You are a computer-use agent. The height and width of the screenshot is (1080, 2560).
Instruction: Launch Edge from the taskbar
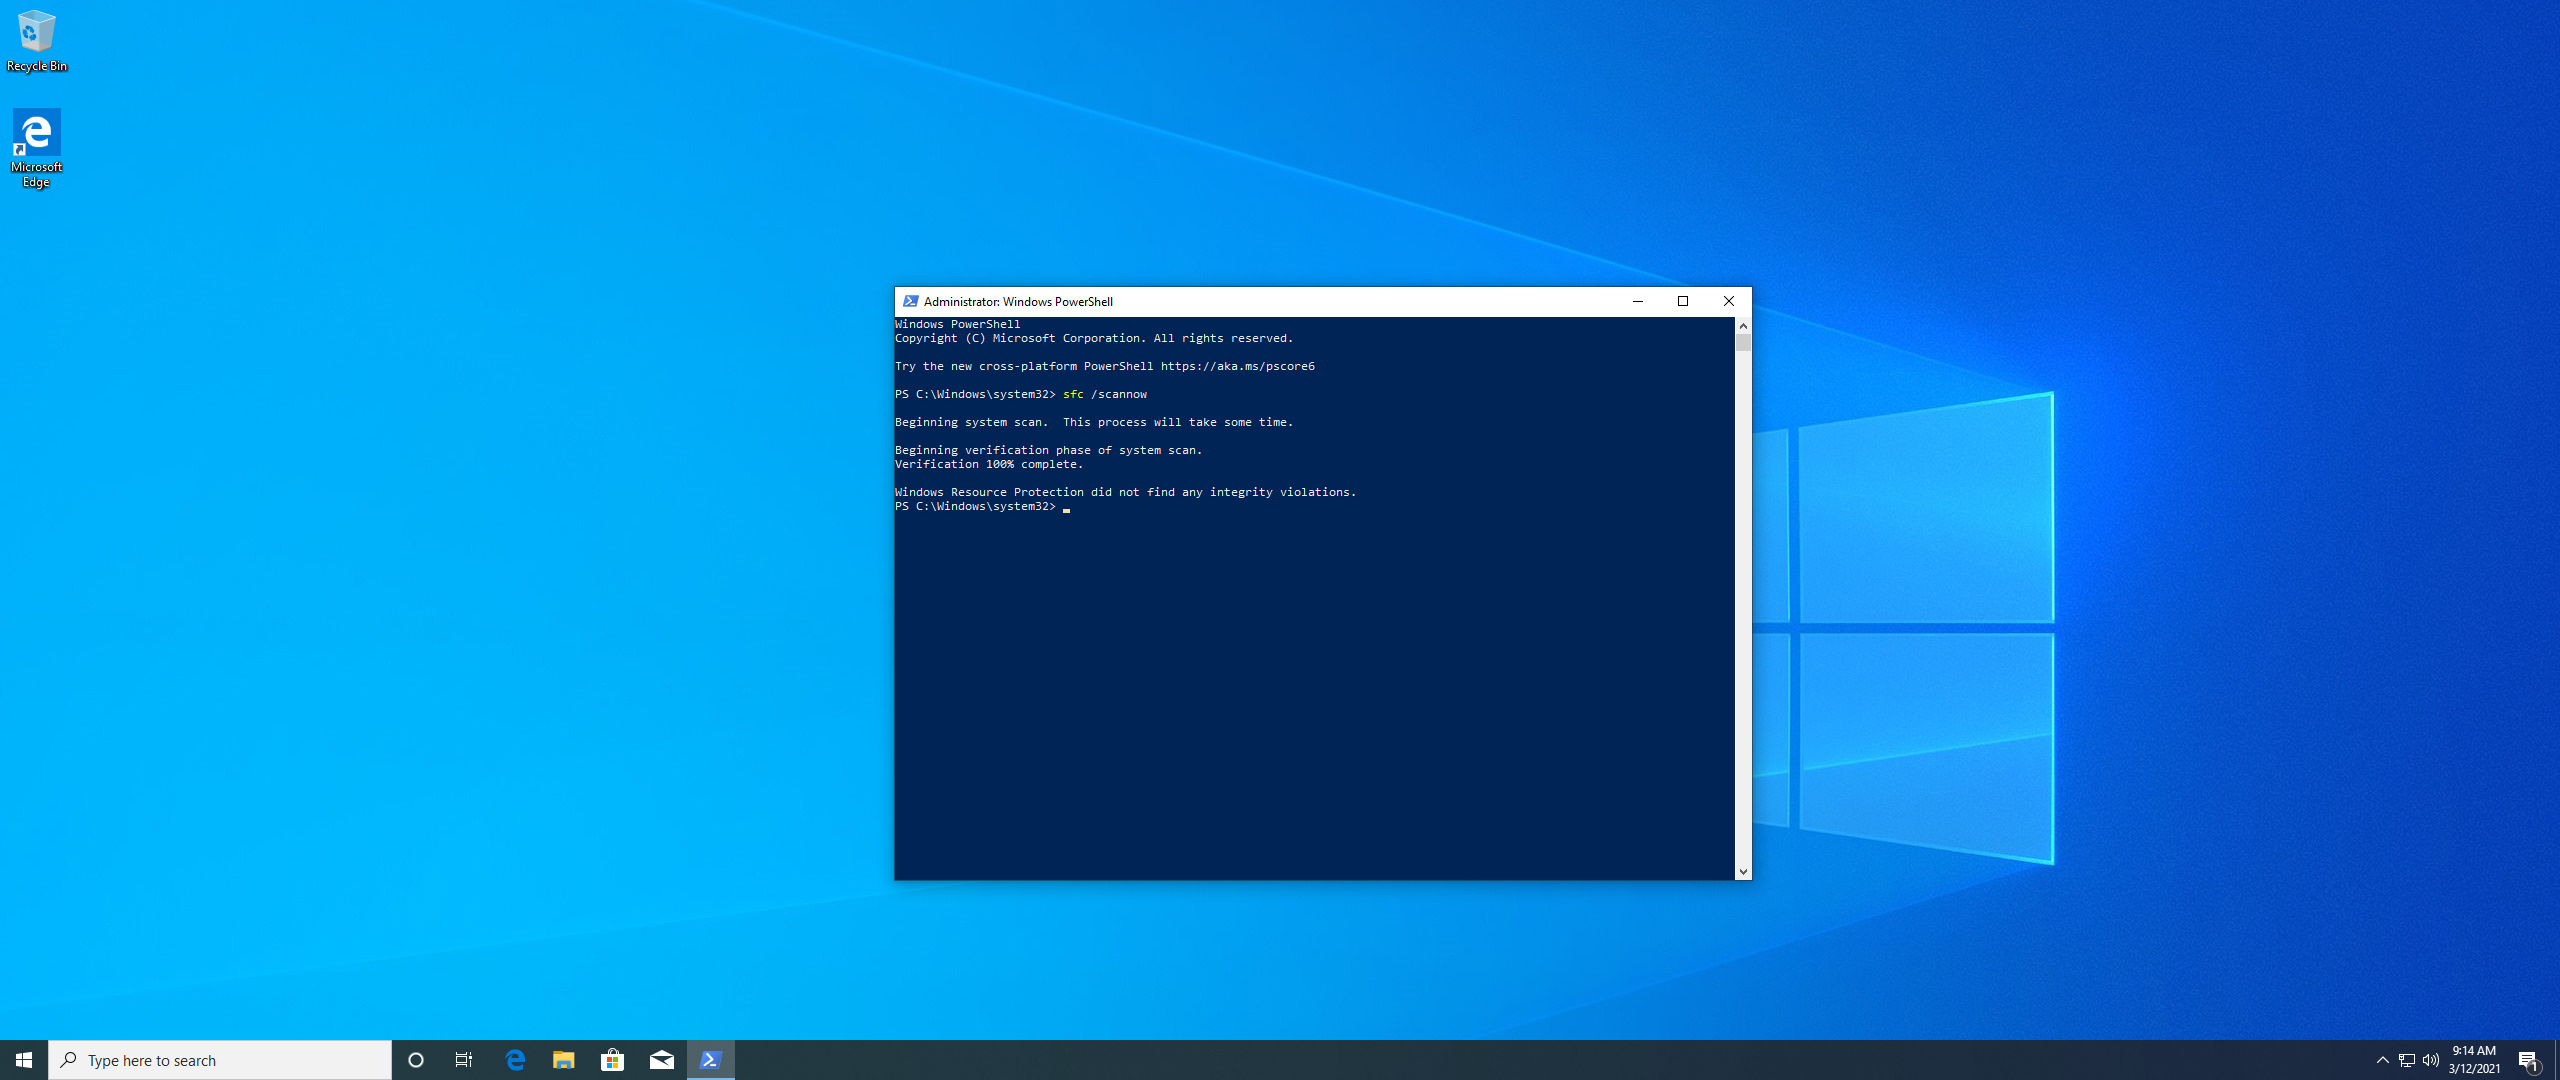pos(515,1060)
